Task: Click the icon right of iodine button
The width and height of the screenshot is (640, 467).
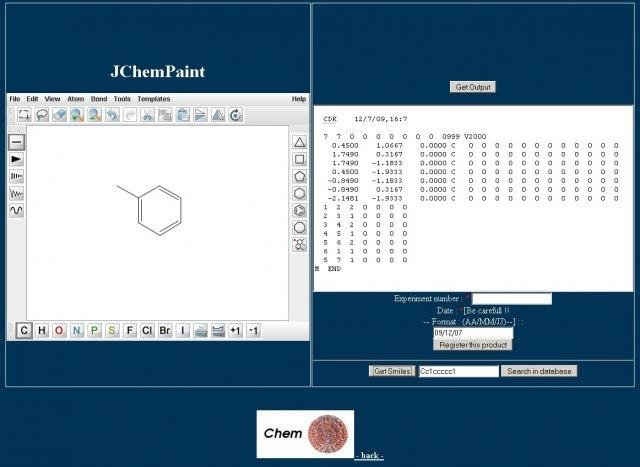Action: click(x=200, y=330)
